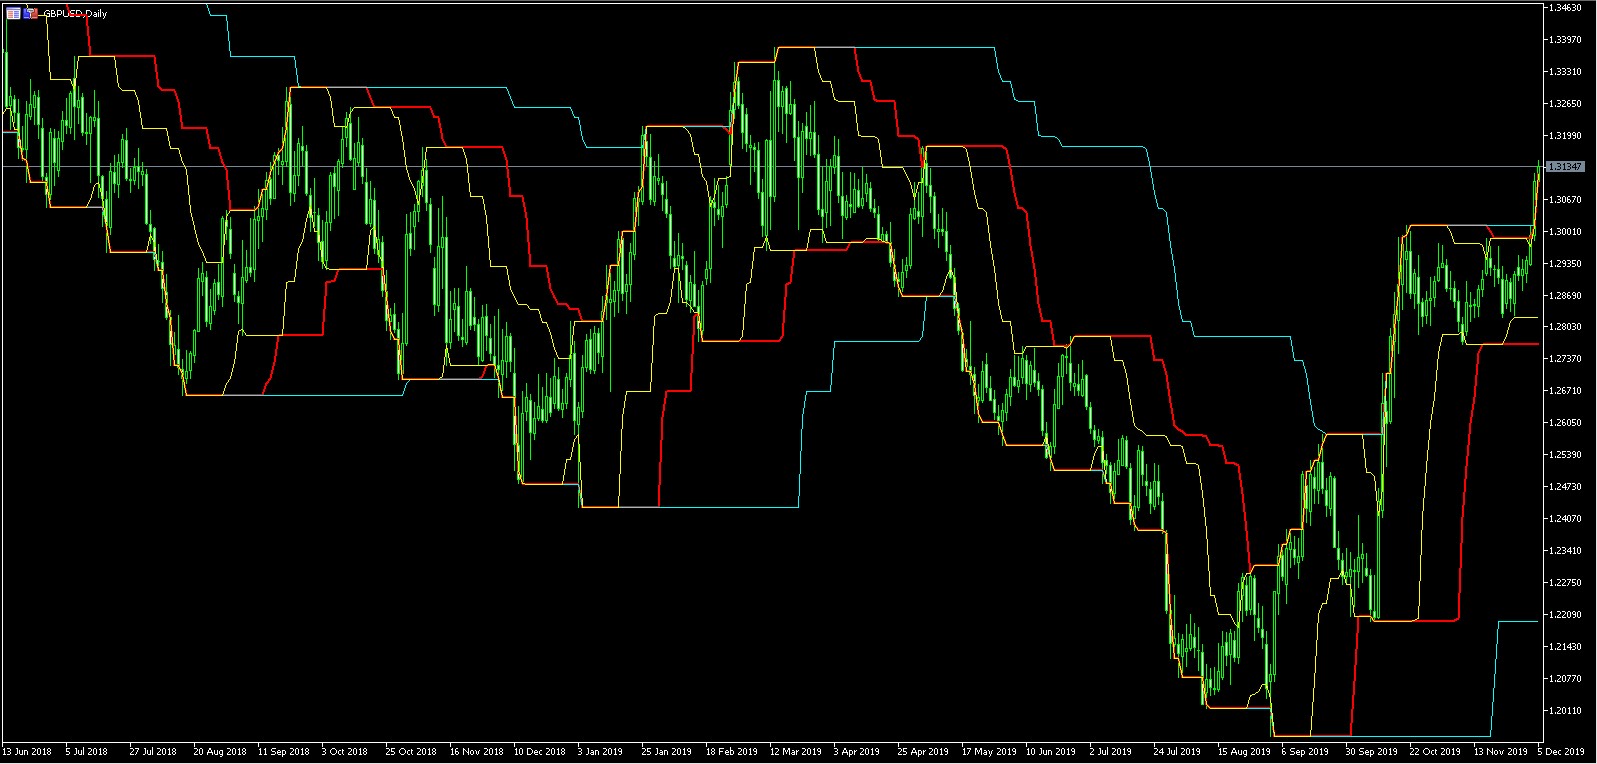This screenshot has height=764, width=1597.
Task: Click the 1.26710 price scale value
Action: click(1565, 391)
